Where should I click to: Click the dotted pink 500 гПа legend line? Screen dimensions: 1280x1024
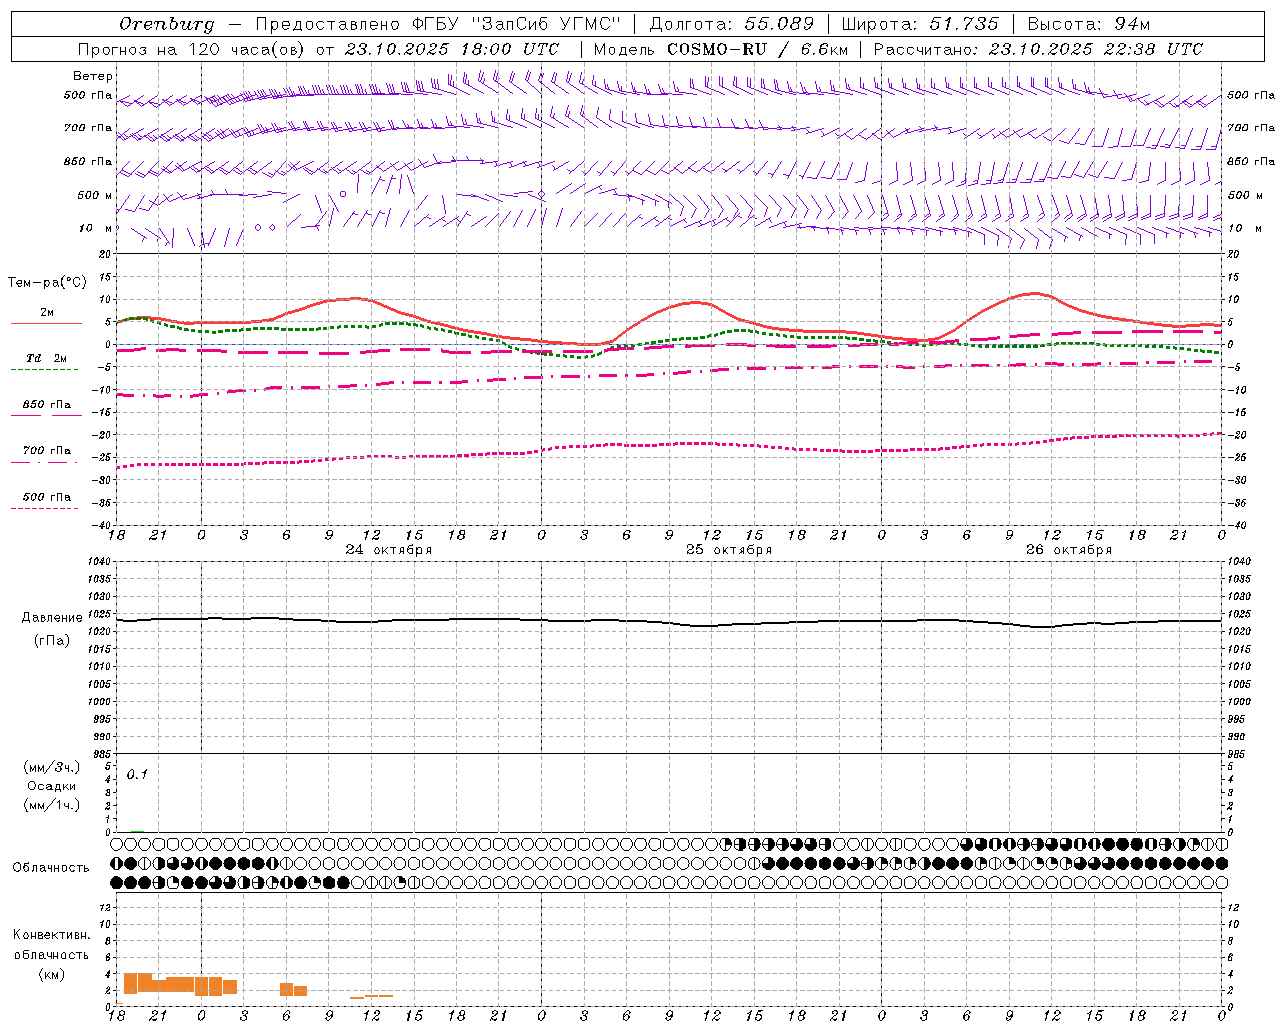pyautogui.click(x=44, y=509)
